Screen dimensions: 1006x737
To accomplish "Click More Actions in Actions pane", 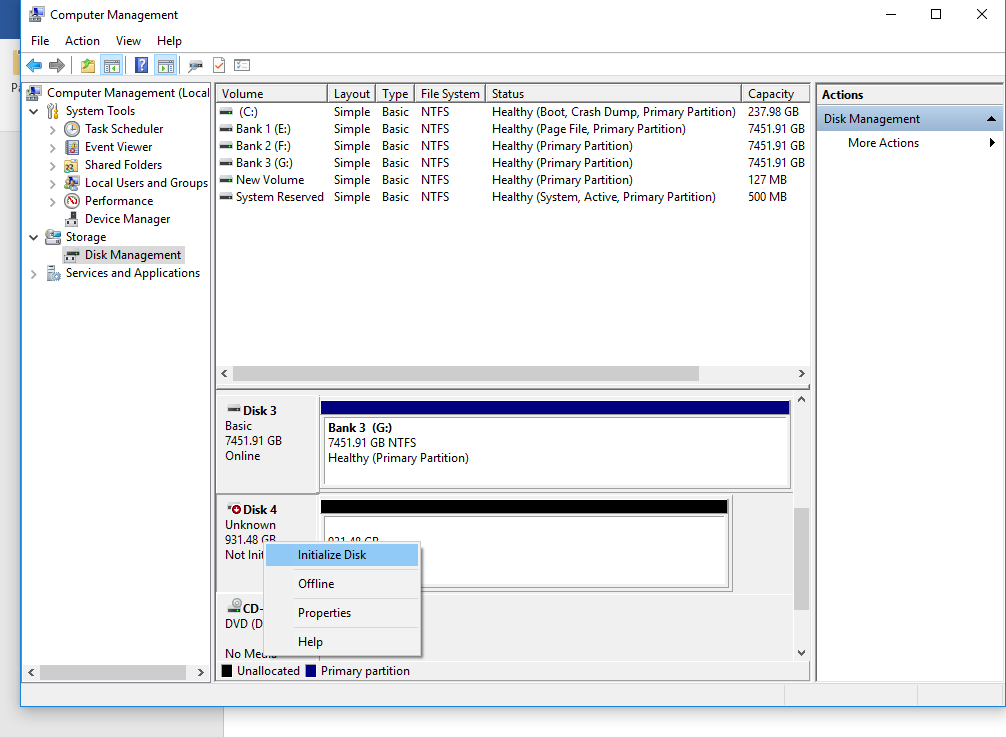I will pos(883,143).
